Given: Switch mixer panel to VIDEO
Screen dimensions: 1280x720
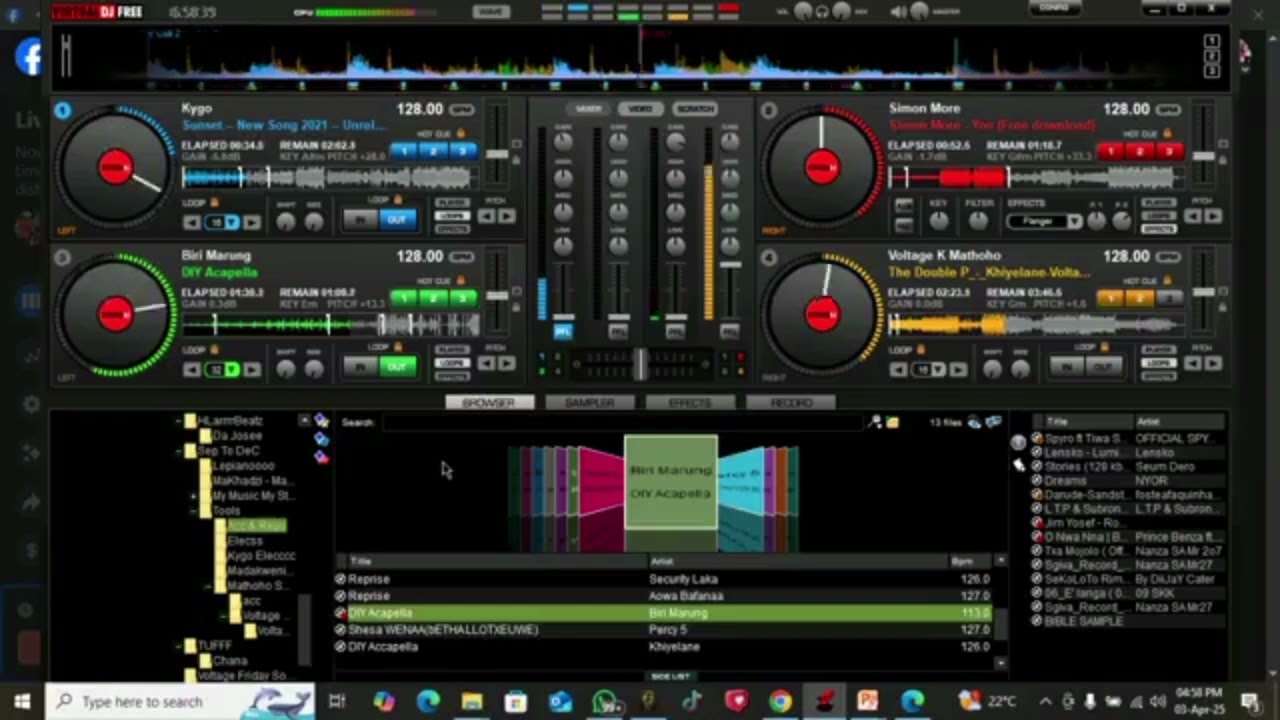Looking at the screenshot, I should [640, 108].
